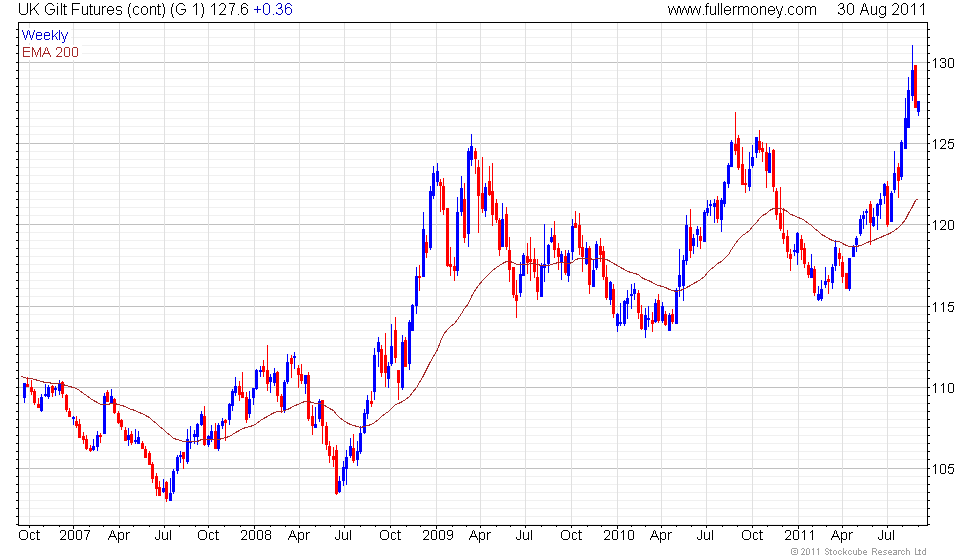
Task: Click the 105 price axis label
Action: coord(943,469)
